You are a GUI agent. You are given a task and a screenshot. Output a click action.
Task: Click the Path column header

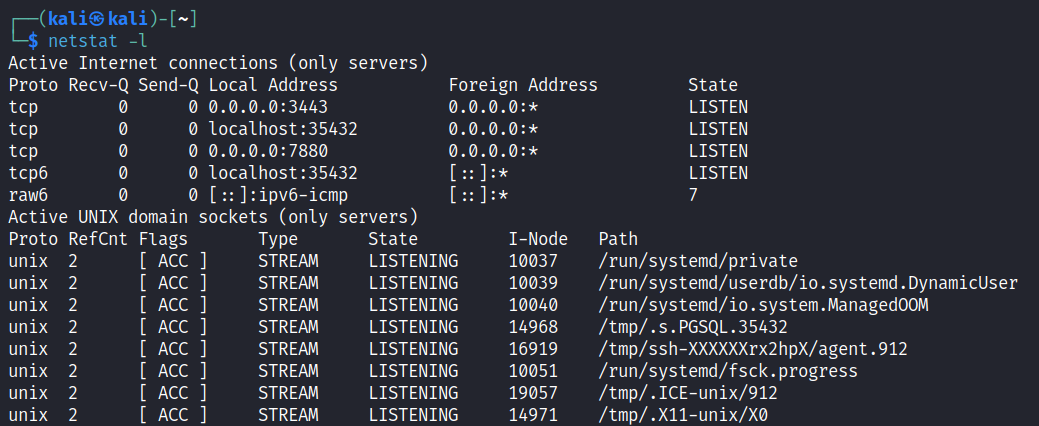tap(618, 239)
